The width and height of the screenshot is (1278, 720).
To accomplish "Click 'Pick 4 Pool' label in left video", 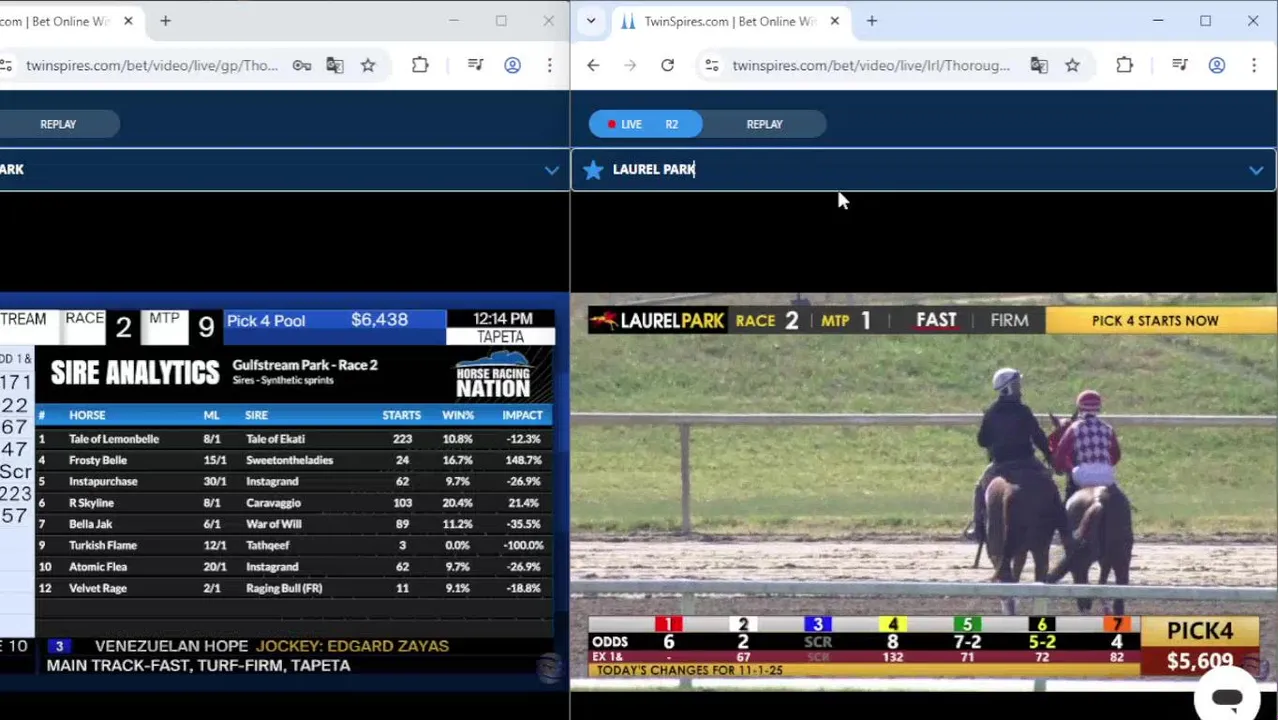I will (266, 320).
